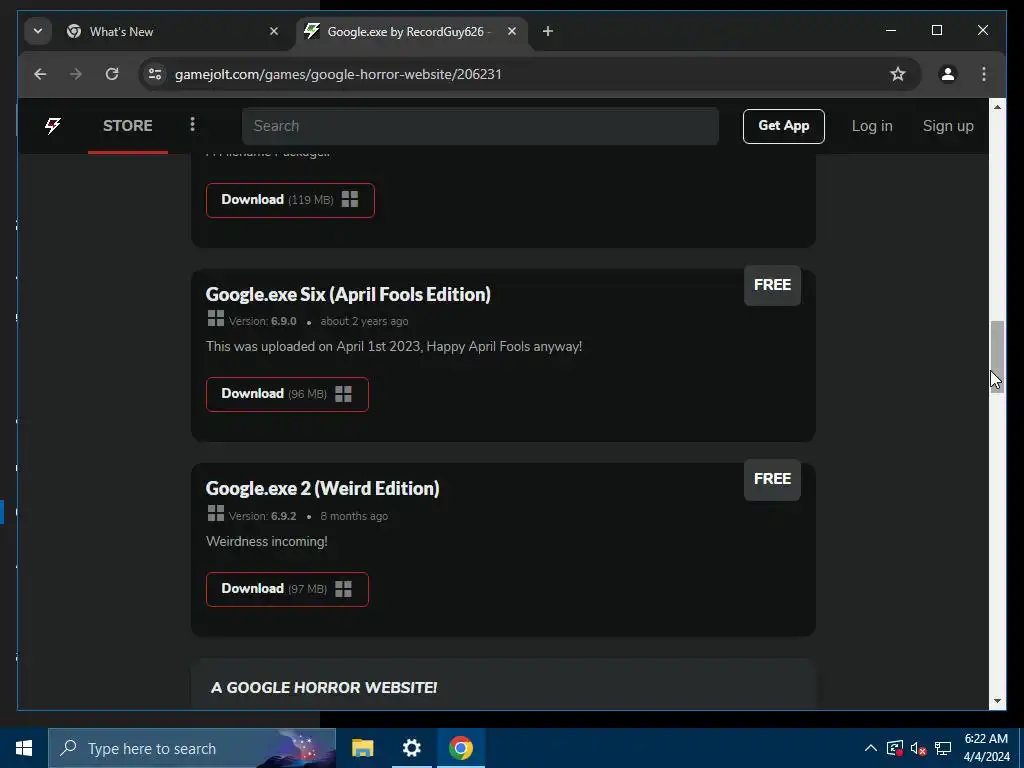
Task: Open the three-dot menu next to STORE
Action: click(x=192, y=124)
